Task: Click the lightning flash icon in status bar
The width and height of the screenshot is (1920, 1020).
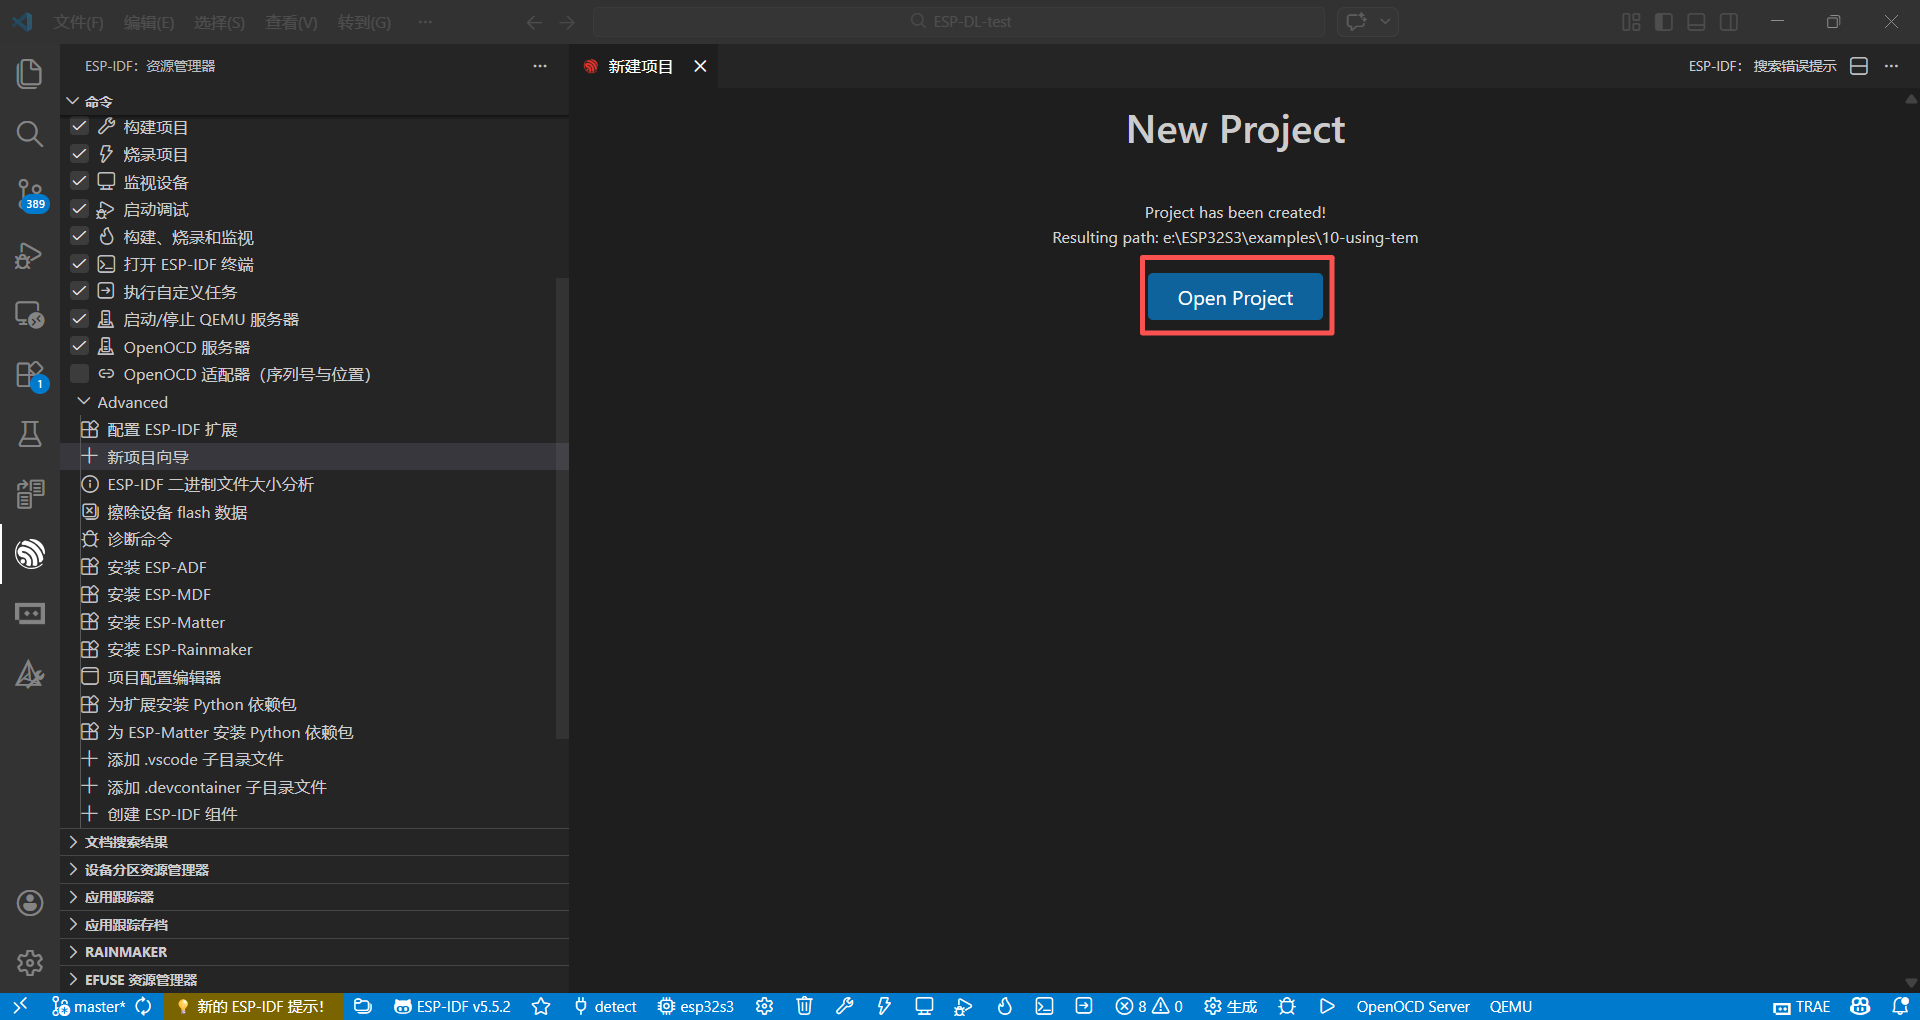Action: (x=884, y=1006)
